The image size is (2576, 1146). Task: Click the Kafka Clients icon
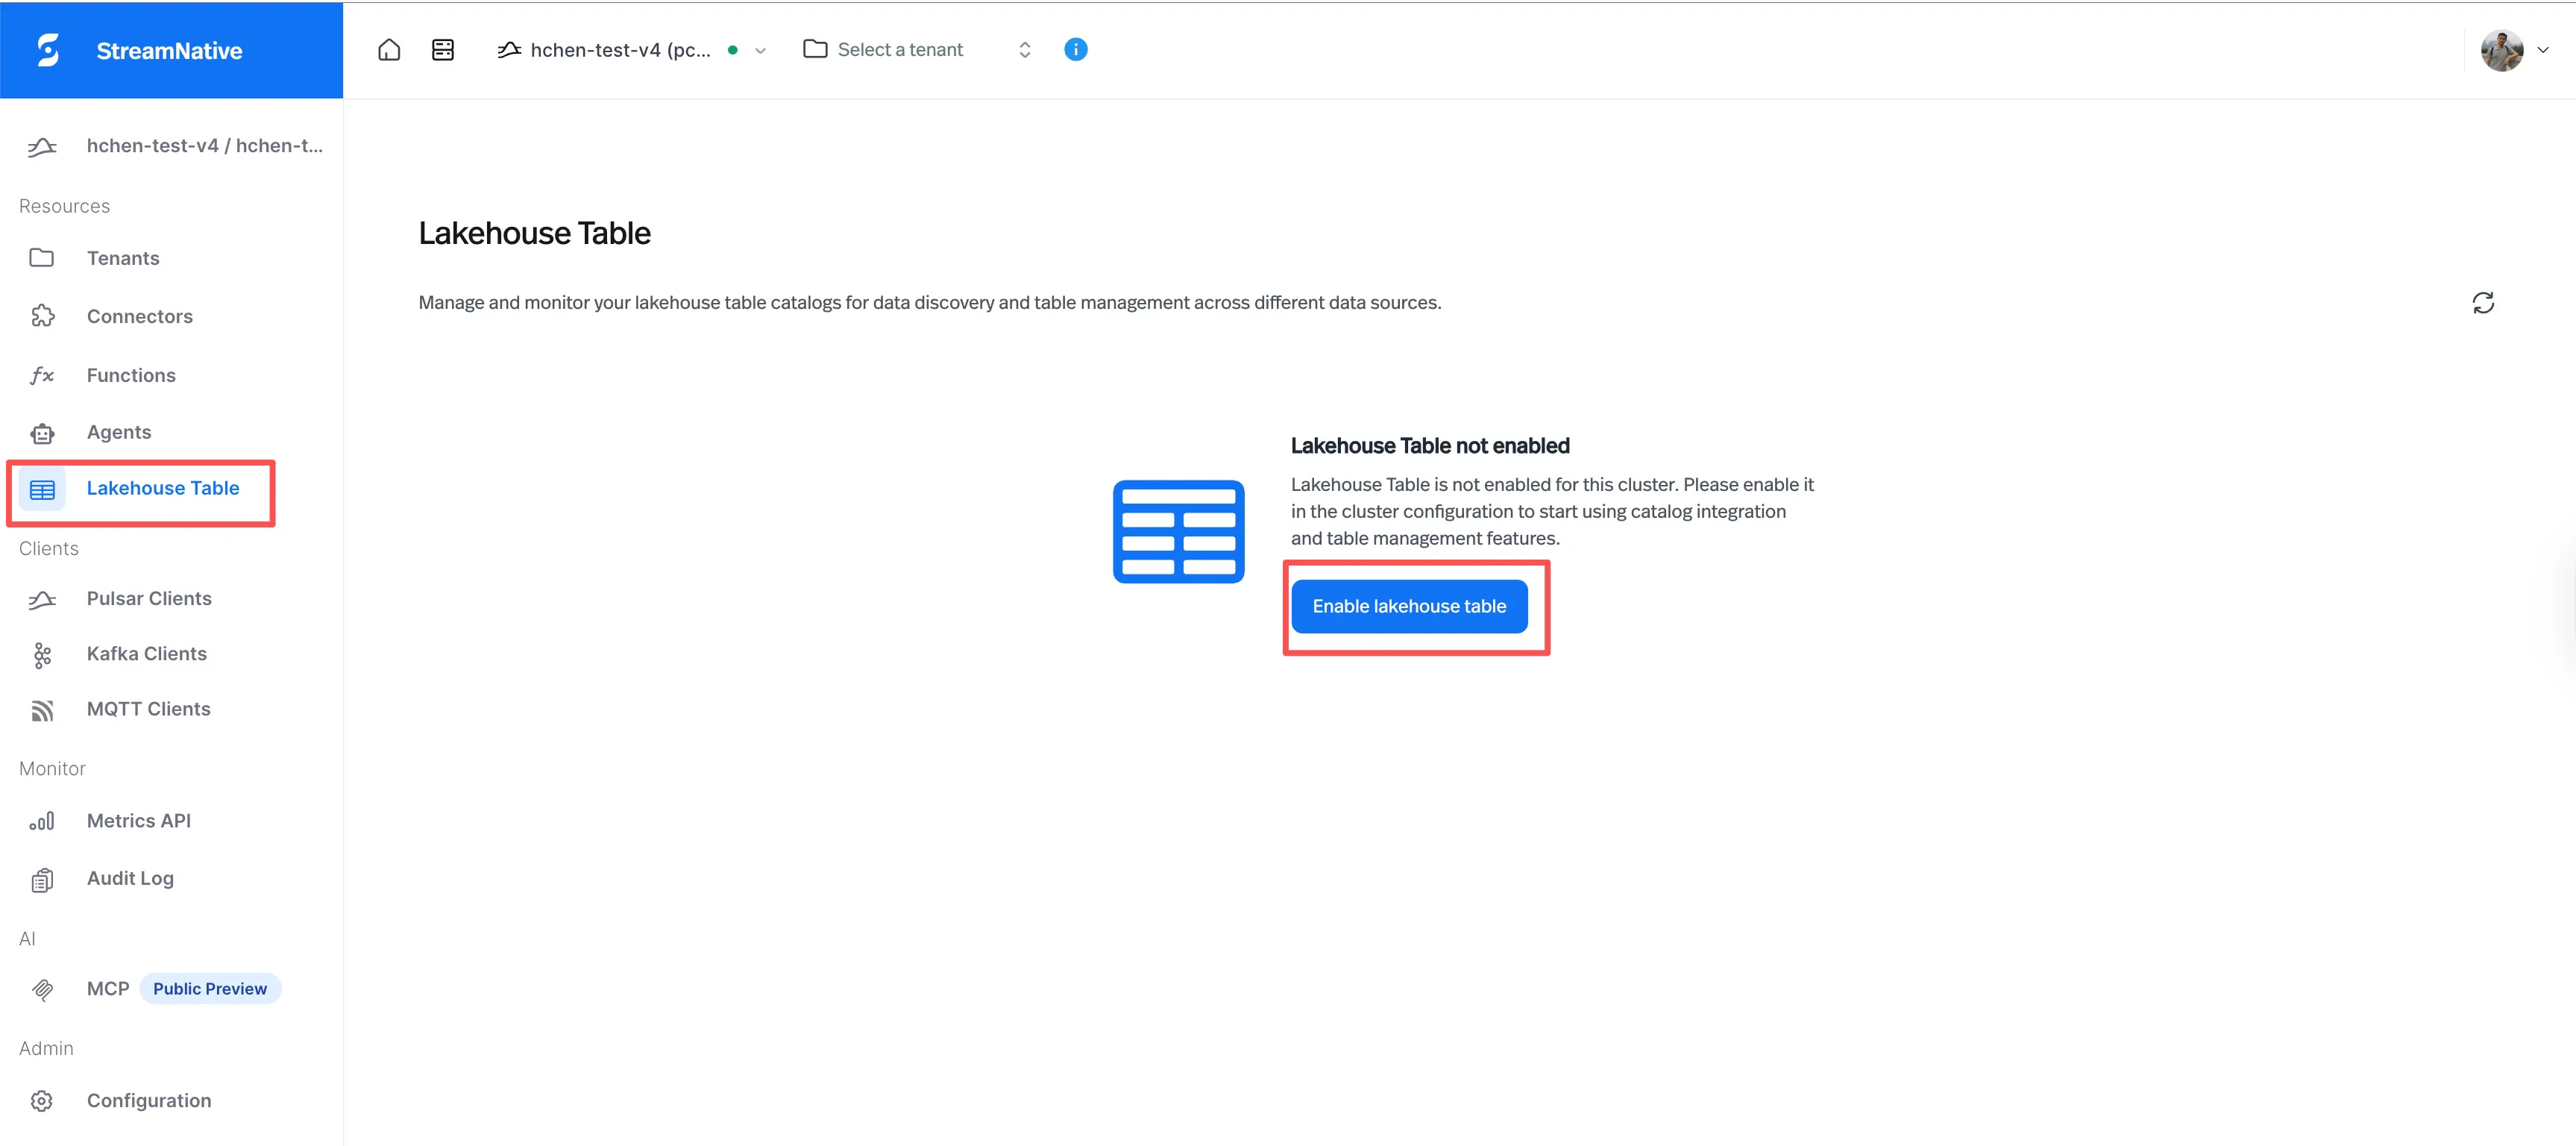(42, 655)
